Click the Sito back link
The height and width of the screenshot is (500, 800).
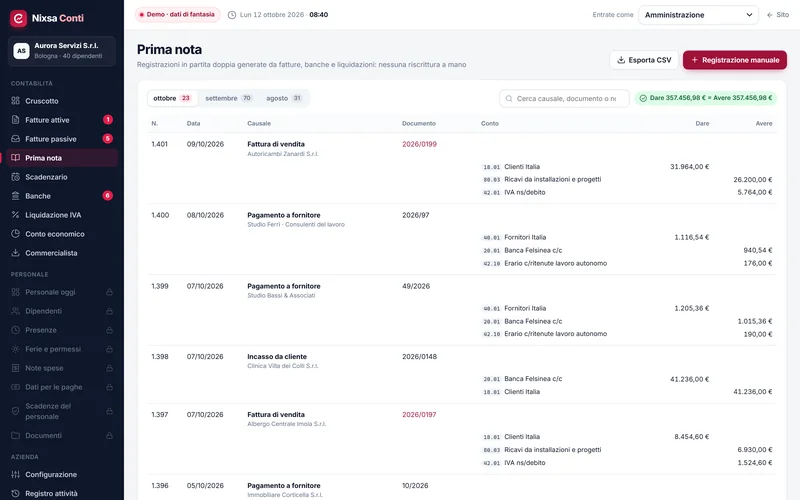point(778,15)
